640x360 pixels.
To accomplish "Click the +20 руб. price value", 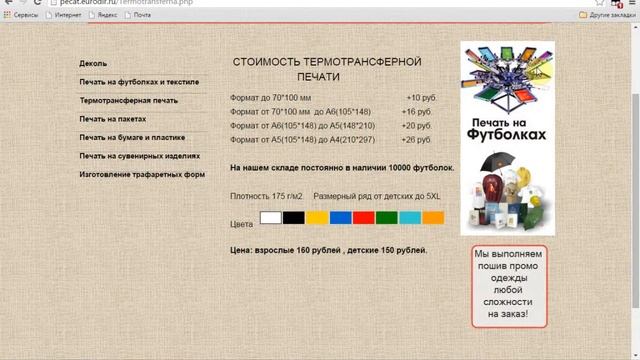I will tap(417, 126).
